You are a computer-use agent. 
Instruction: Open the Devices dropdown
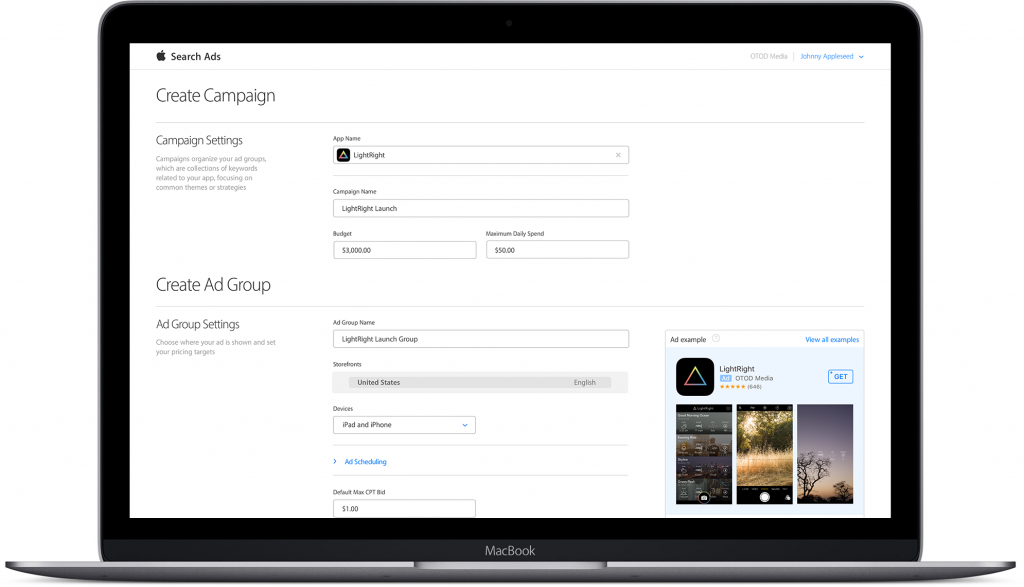point(404,424)
